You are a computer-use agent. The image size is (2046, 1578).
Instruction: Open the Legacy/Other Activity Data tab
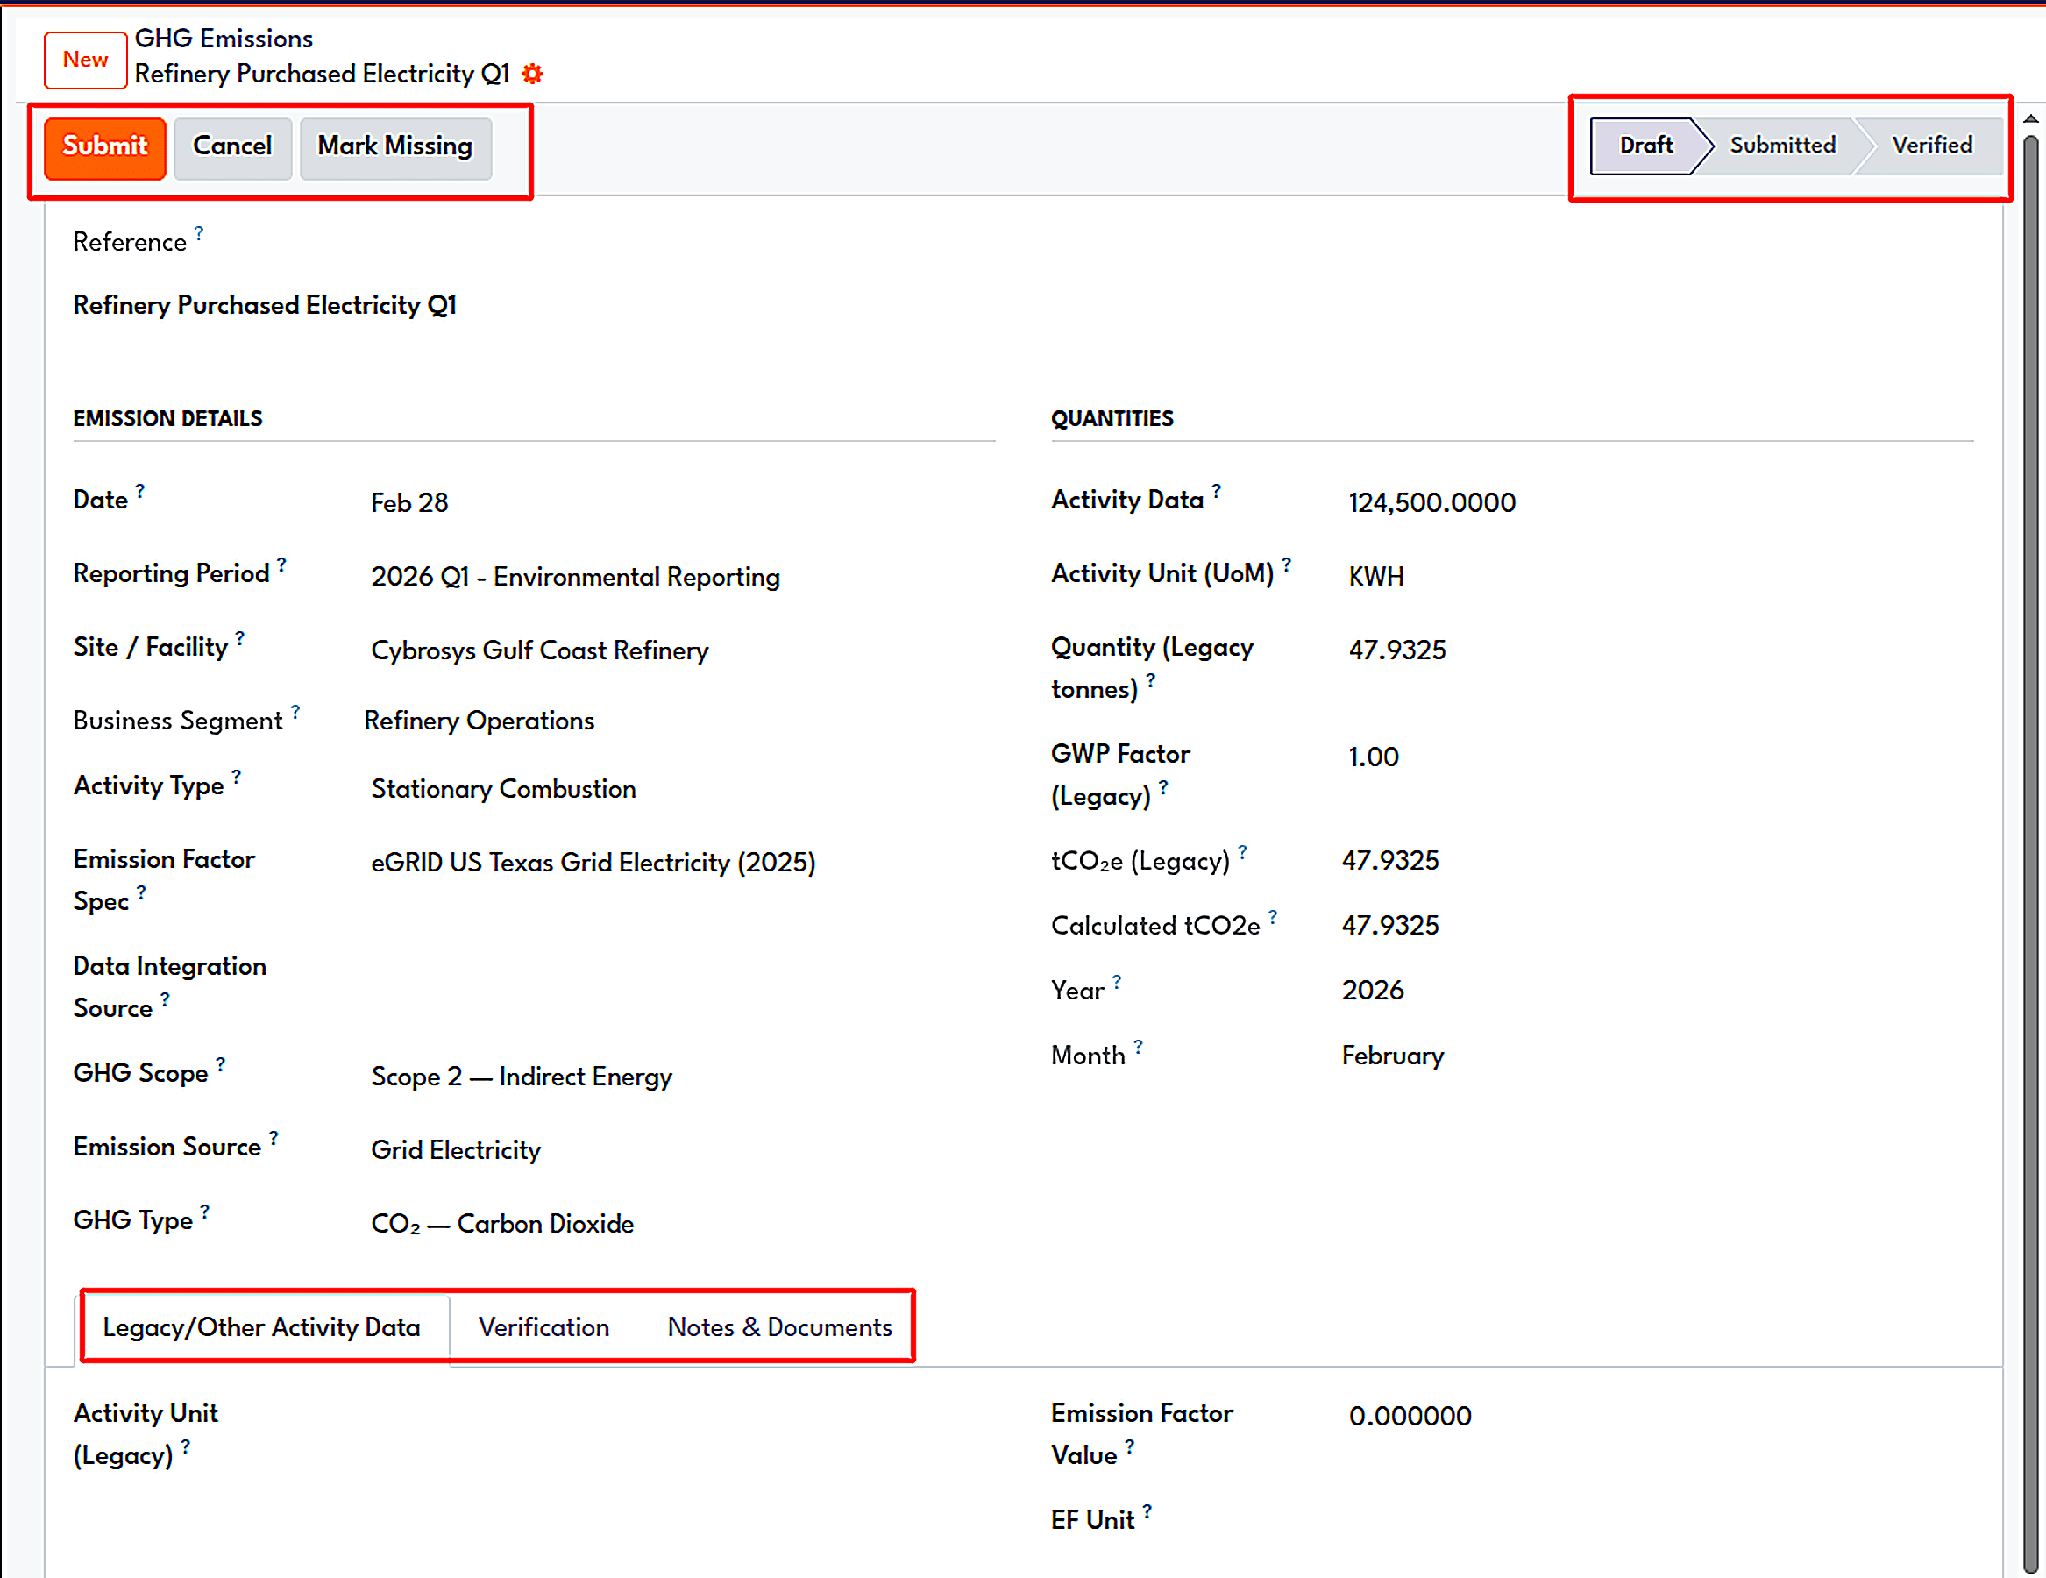click(x=262, y=1328)
